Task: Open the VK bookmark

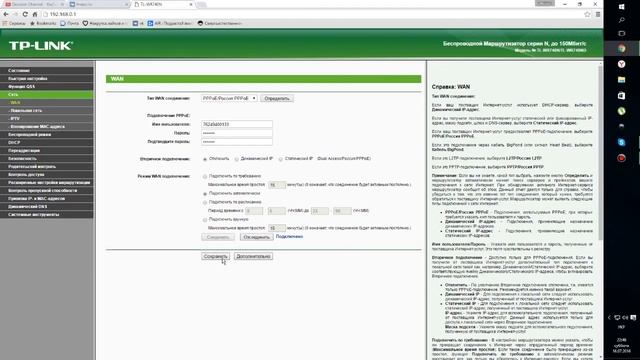Action: (x=138, y=23)
